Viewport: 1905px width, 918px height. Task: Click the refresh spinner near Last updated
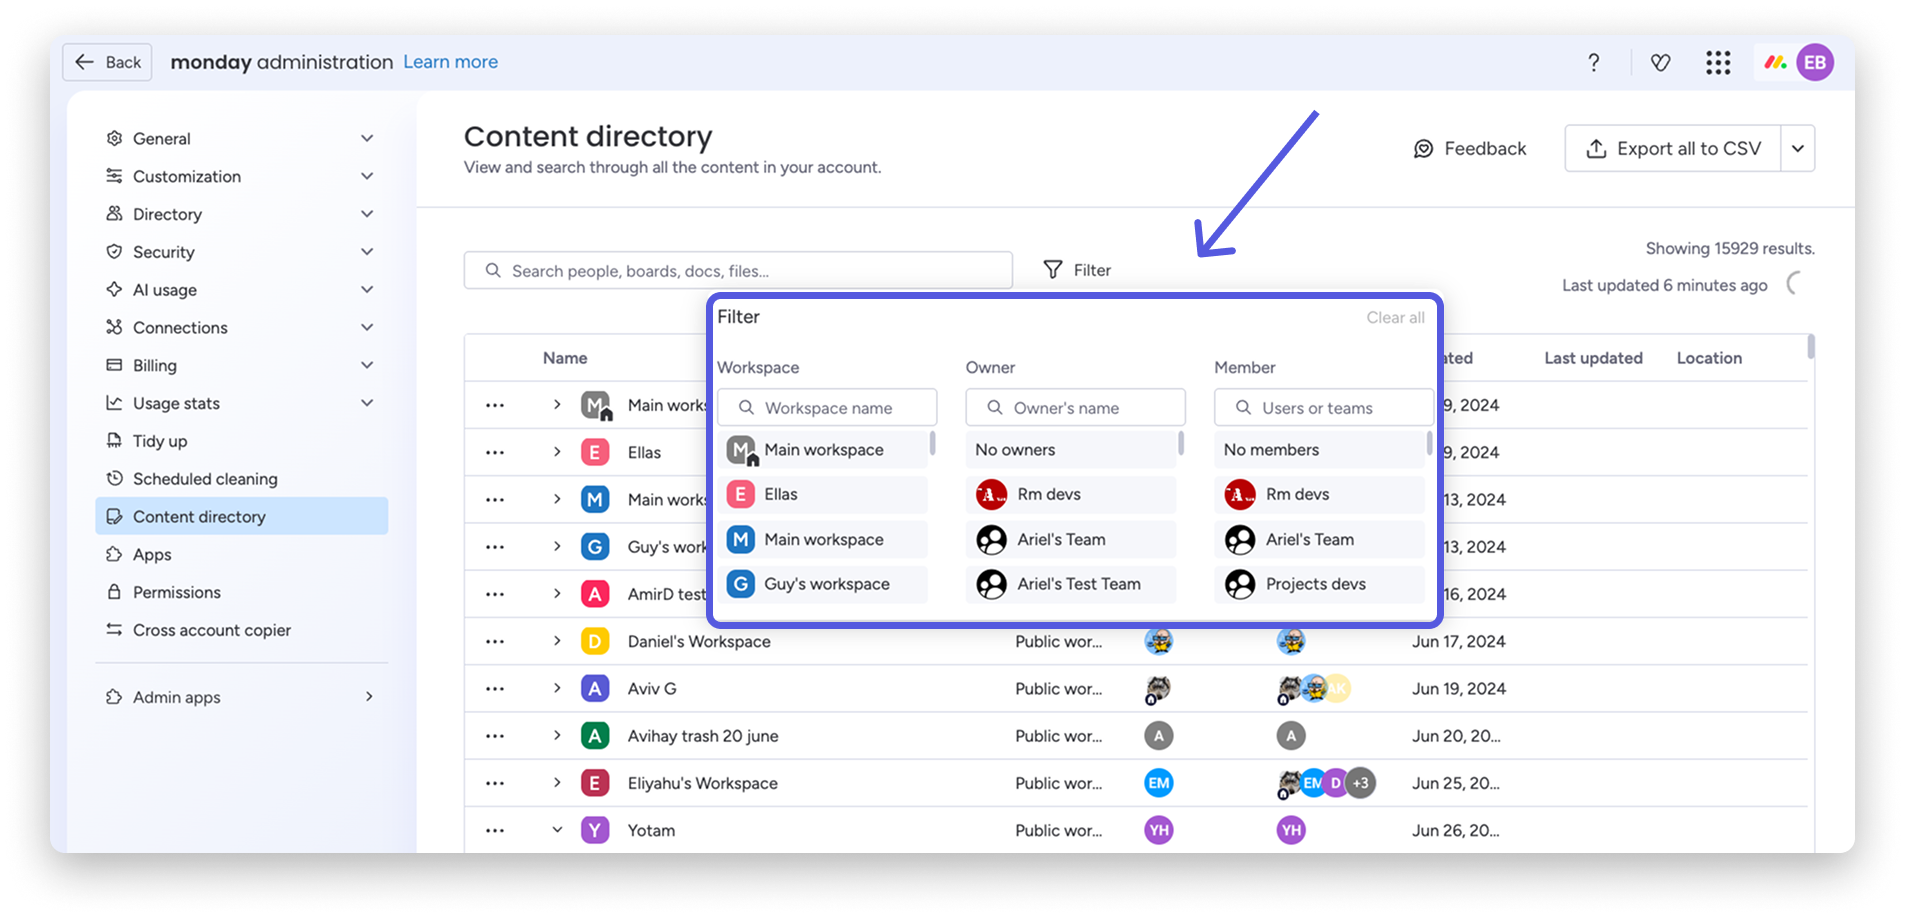(1796, 284)
